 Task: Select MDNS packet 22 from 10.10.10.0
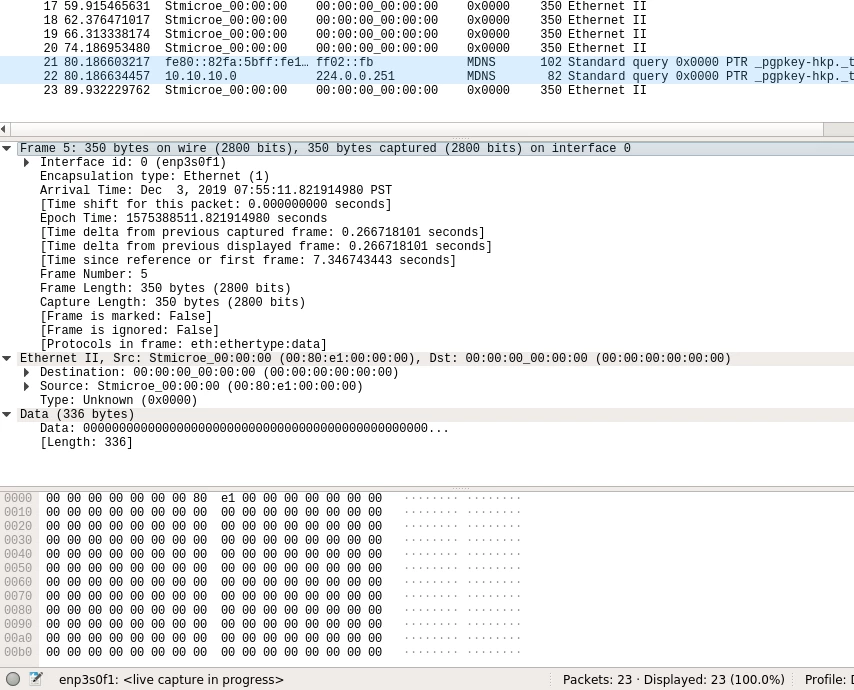click(x=427, y=76)
